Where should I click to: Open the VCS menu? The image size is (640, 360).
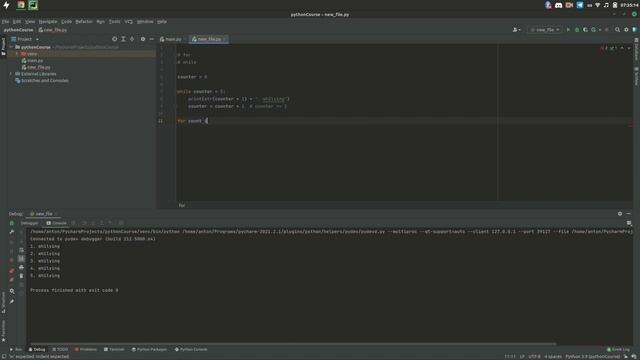point(129,22)
